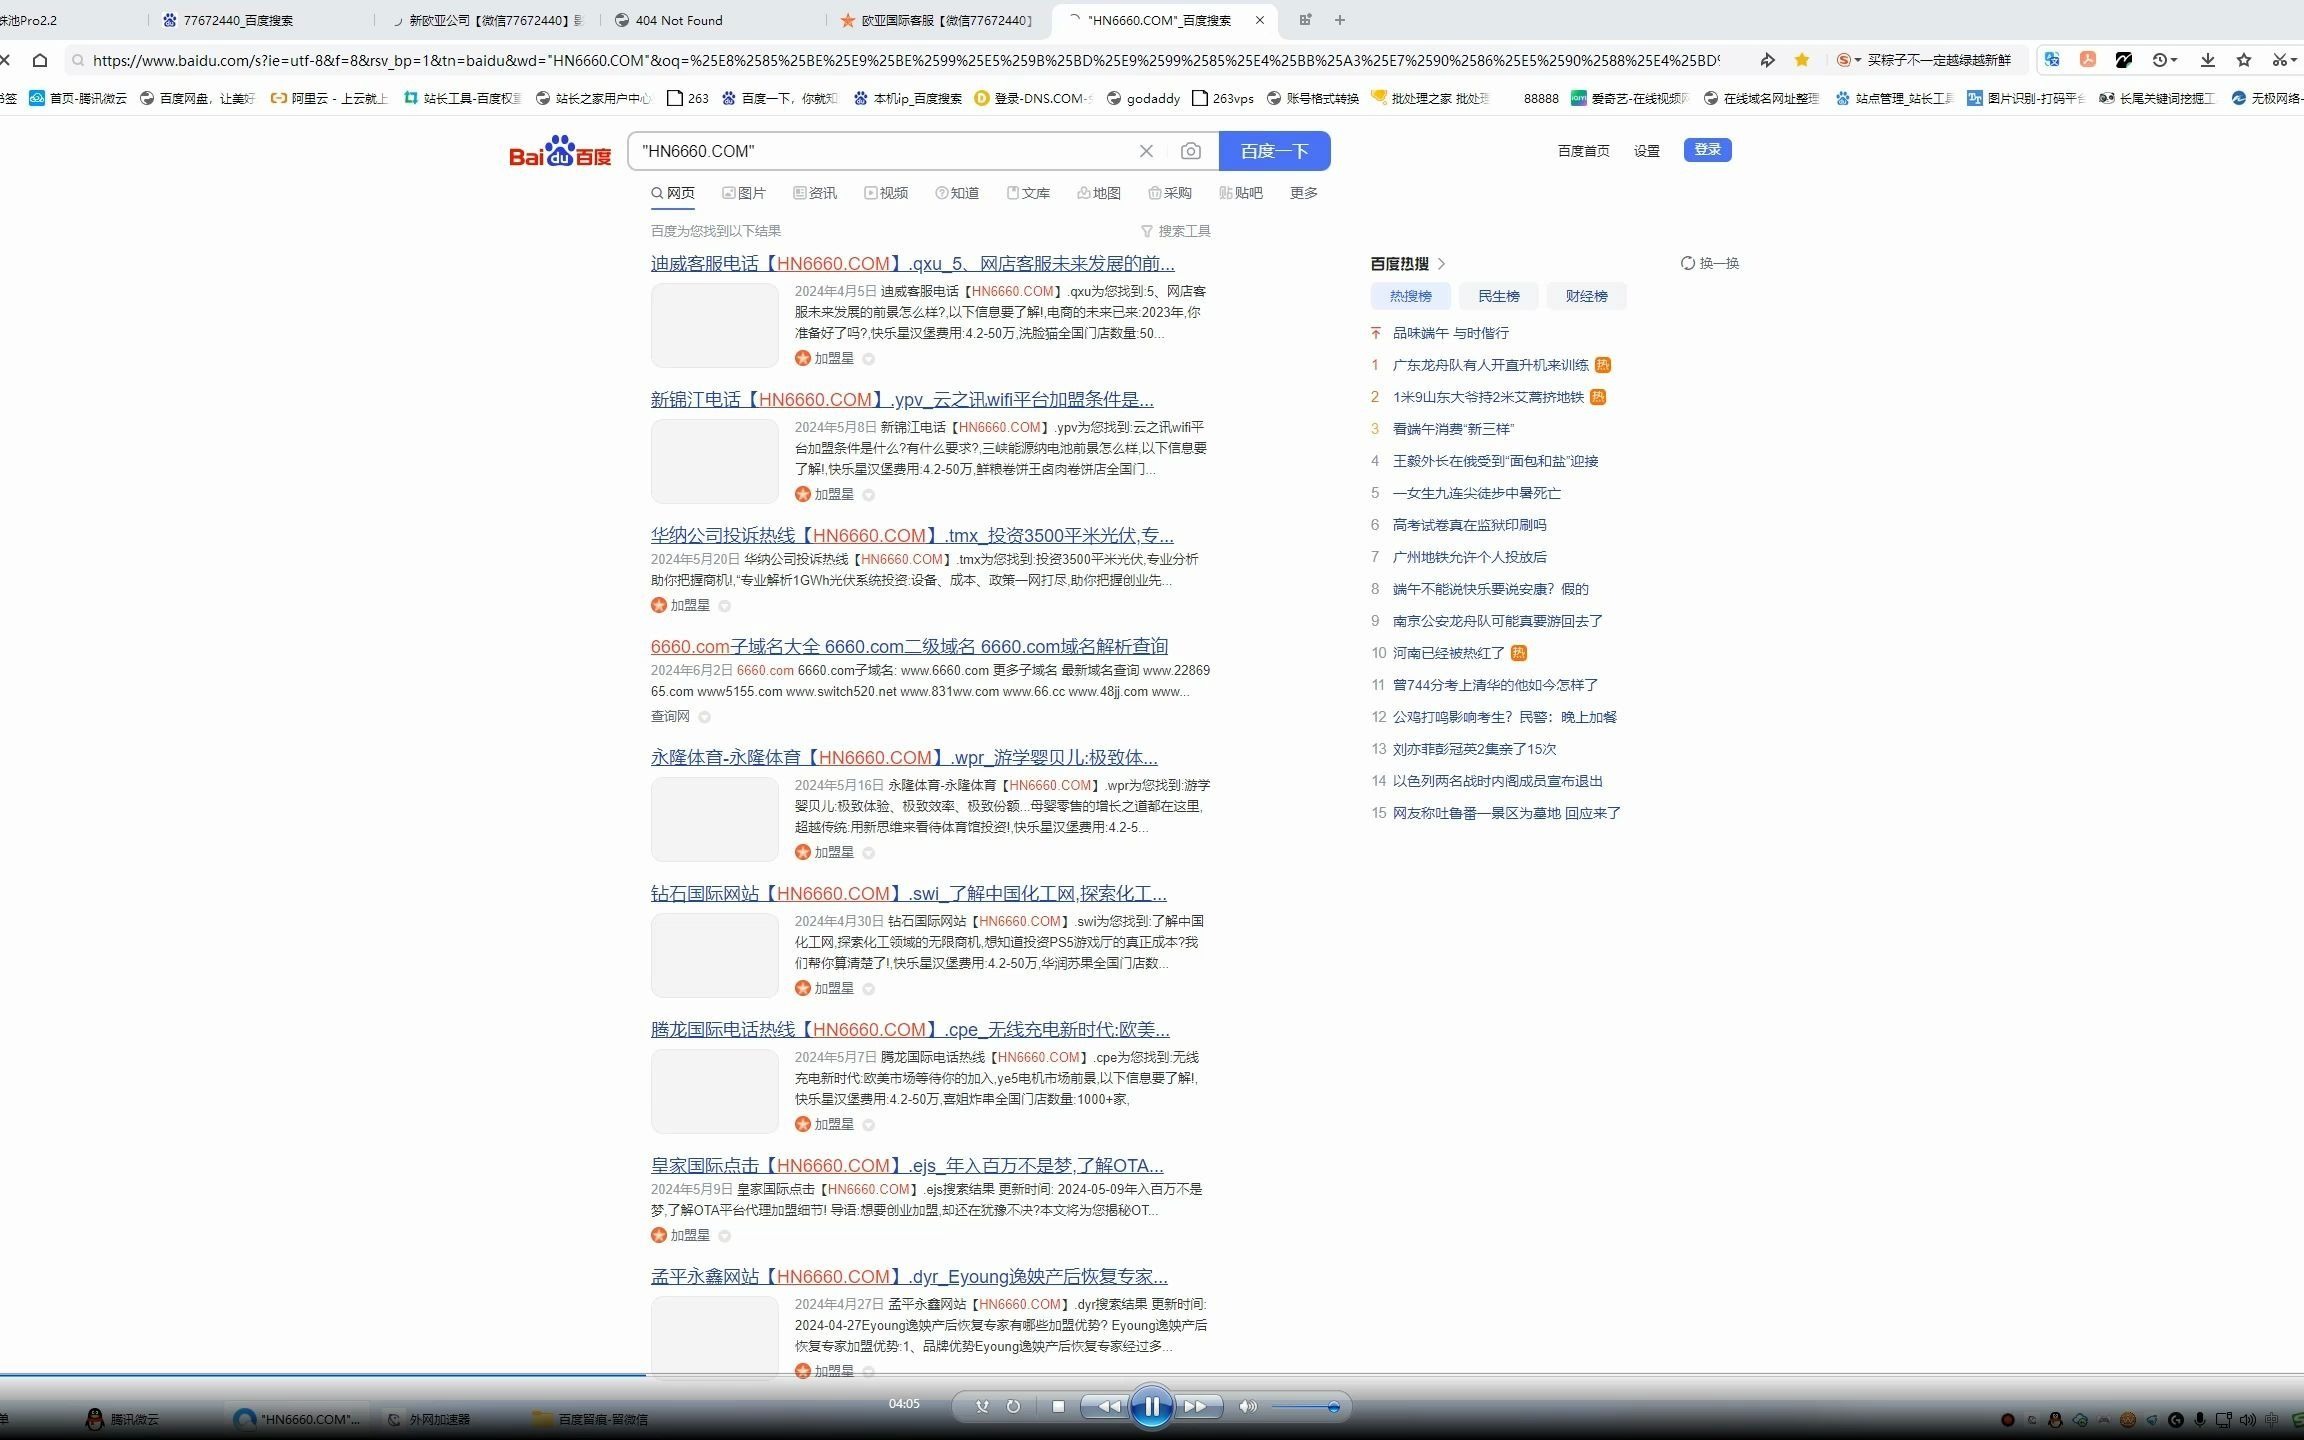This screenshot has width=2304, height=1440.
Task: Mute the player using the speaker icon
Action: (x=1247, y=1407)
